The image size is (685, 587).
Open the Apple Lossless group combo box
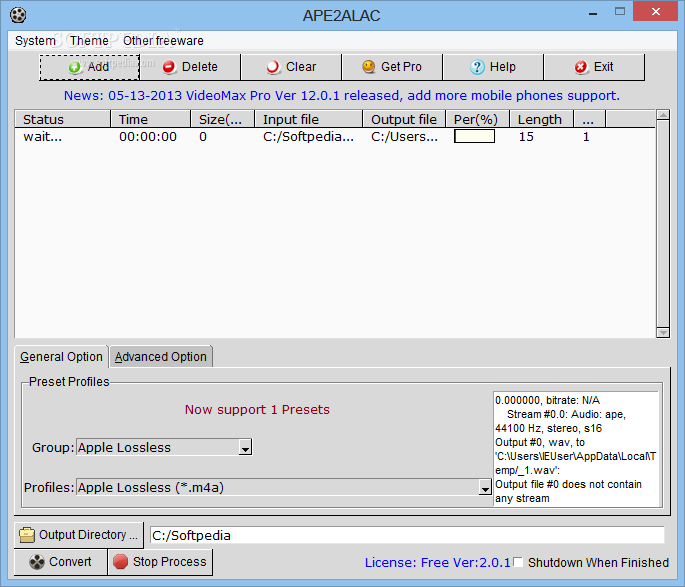(x=164, y=448)
